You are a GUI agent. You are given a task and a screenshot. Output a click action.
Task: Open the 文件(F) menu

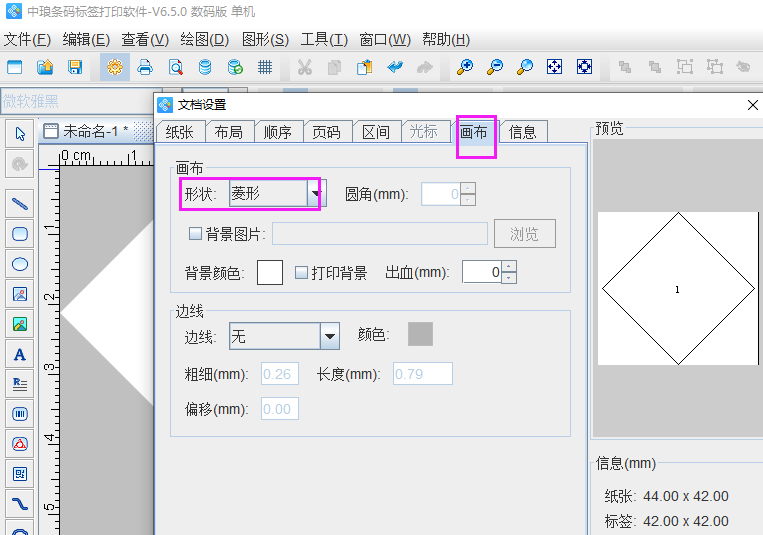(27, 39)
